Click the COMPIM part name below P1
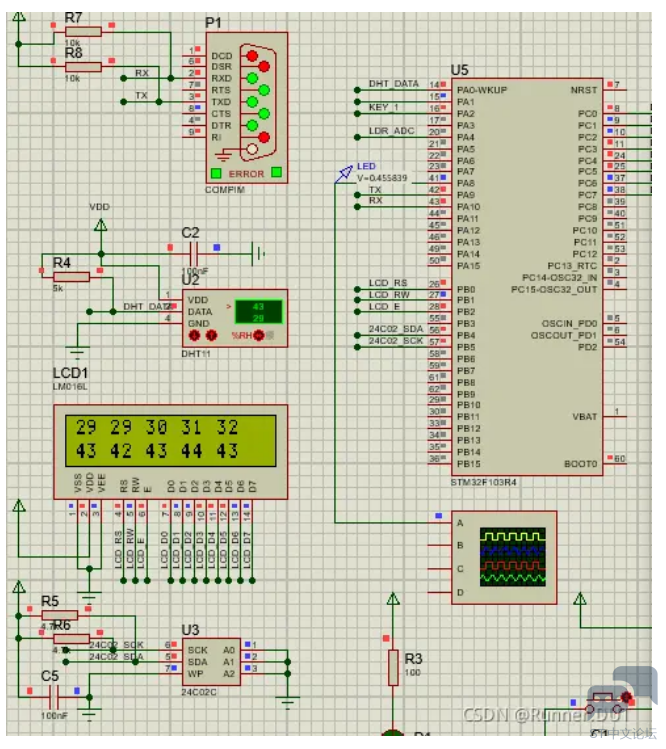The image size is (666, 749). point(225,190)
